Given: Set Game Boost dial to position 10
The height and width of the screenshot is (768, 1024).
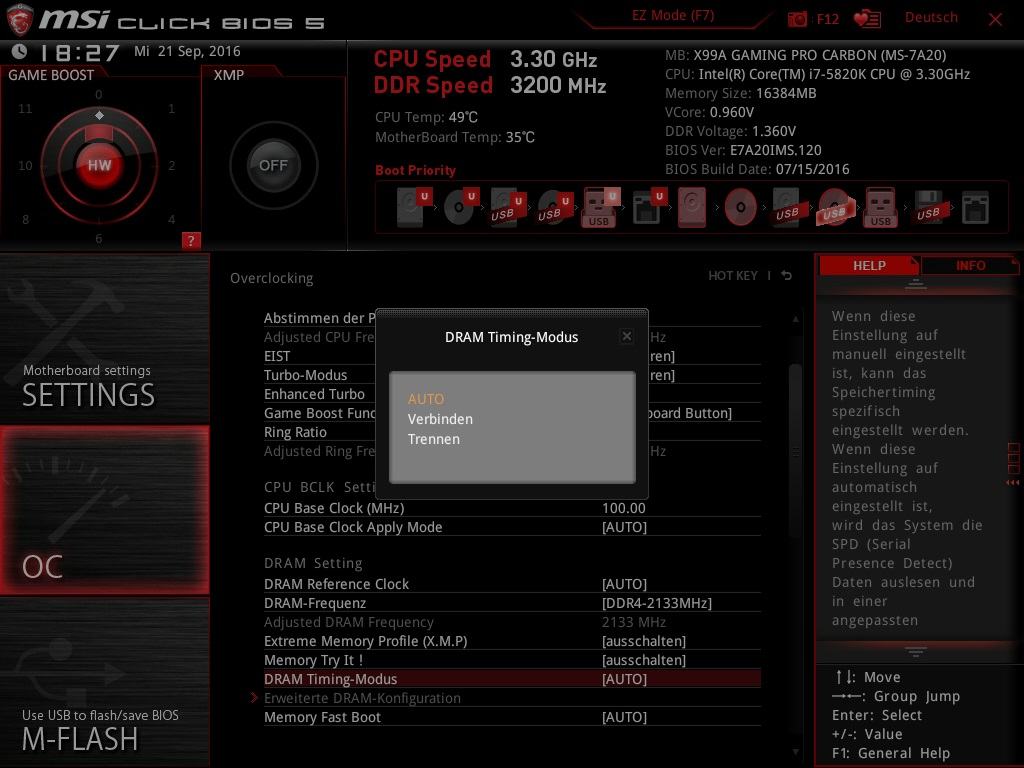Looking at the screenshot, I should [x=25, y=165].
